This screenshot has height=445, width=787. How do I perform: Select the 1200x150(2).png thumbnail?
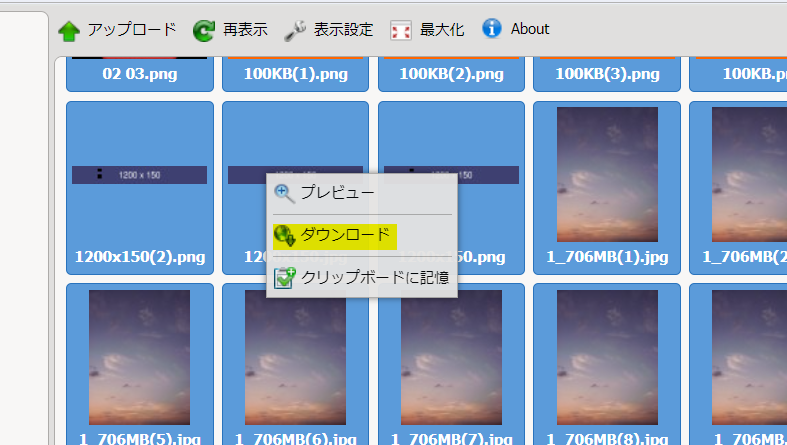[140, 187]
